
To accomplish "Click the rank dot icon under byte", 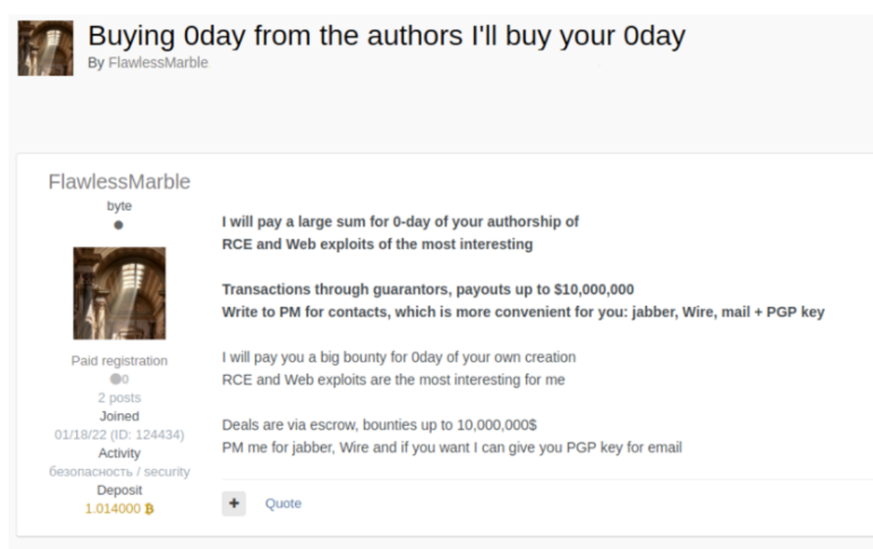I will coord(119,226).
